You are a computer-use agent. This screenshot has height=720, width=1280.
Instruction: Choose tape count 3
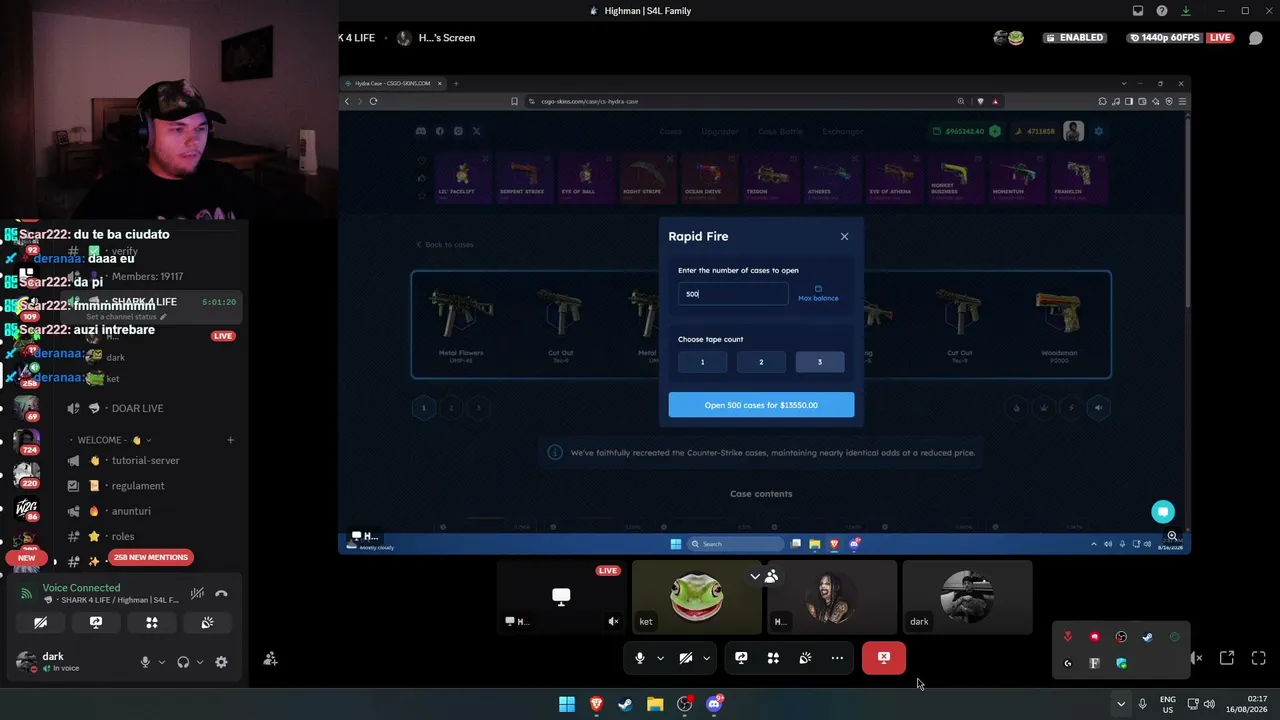(820, 362)
